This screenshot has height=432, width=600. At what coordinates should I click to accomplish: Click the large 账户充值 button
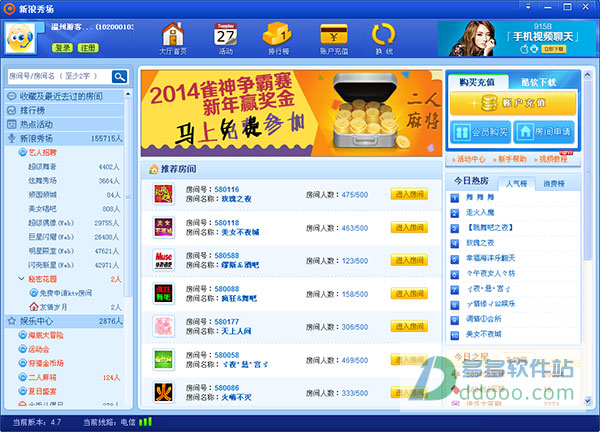(513, 103)
